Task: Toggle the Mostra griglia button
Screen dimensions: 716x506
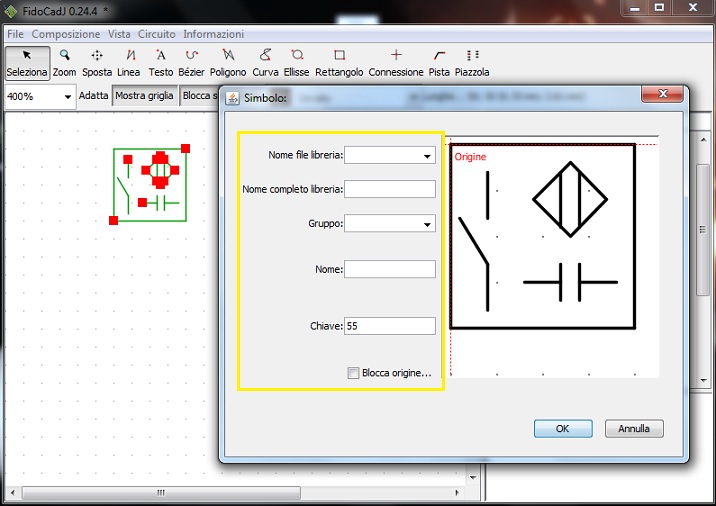Action: coord(145,96)
